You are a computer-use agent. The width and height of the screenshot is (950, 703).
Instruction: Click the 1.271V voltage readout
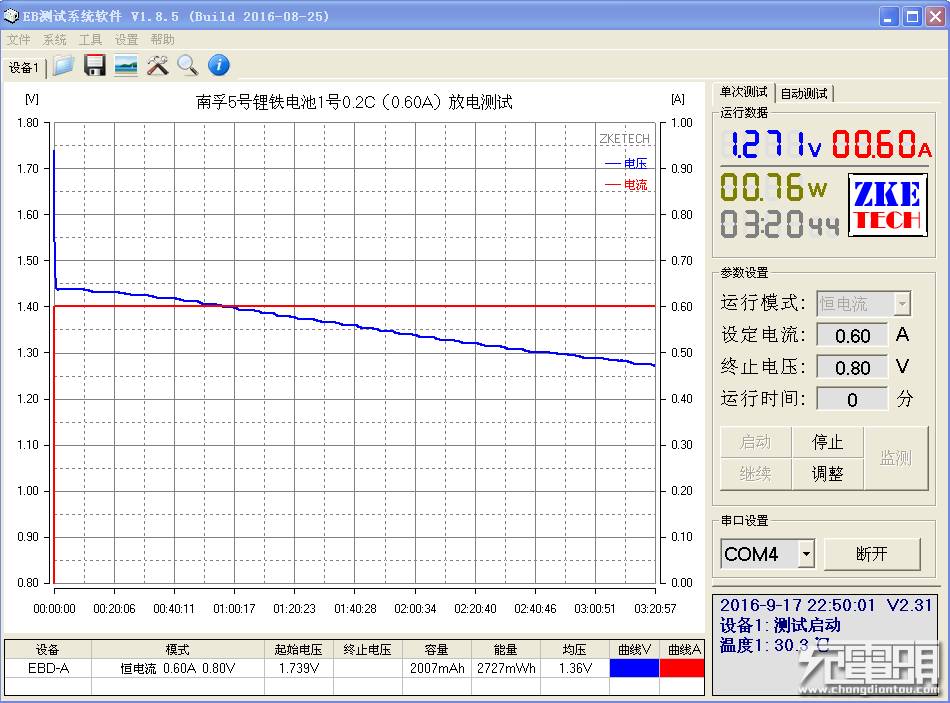[x=771, y=144]
